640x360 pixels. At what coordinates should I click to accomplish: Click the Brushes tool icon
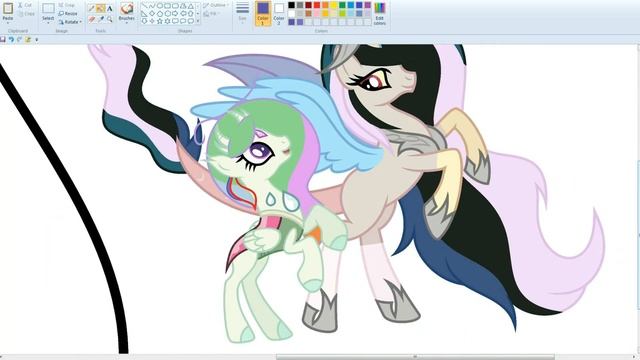[x=127, y=8]
